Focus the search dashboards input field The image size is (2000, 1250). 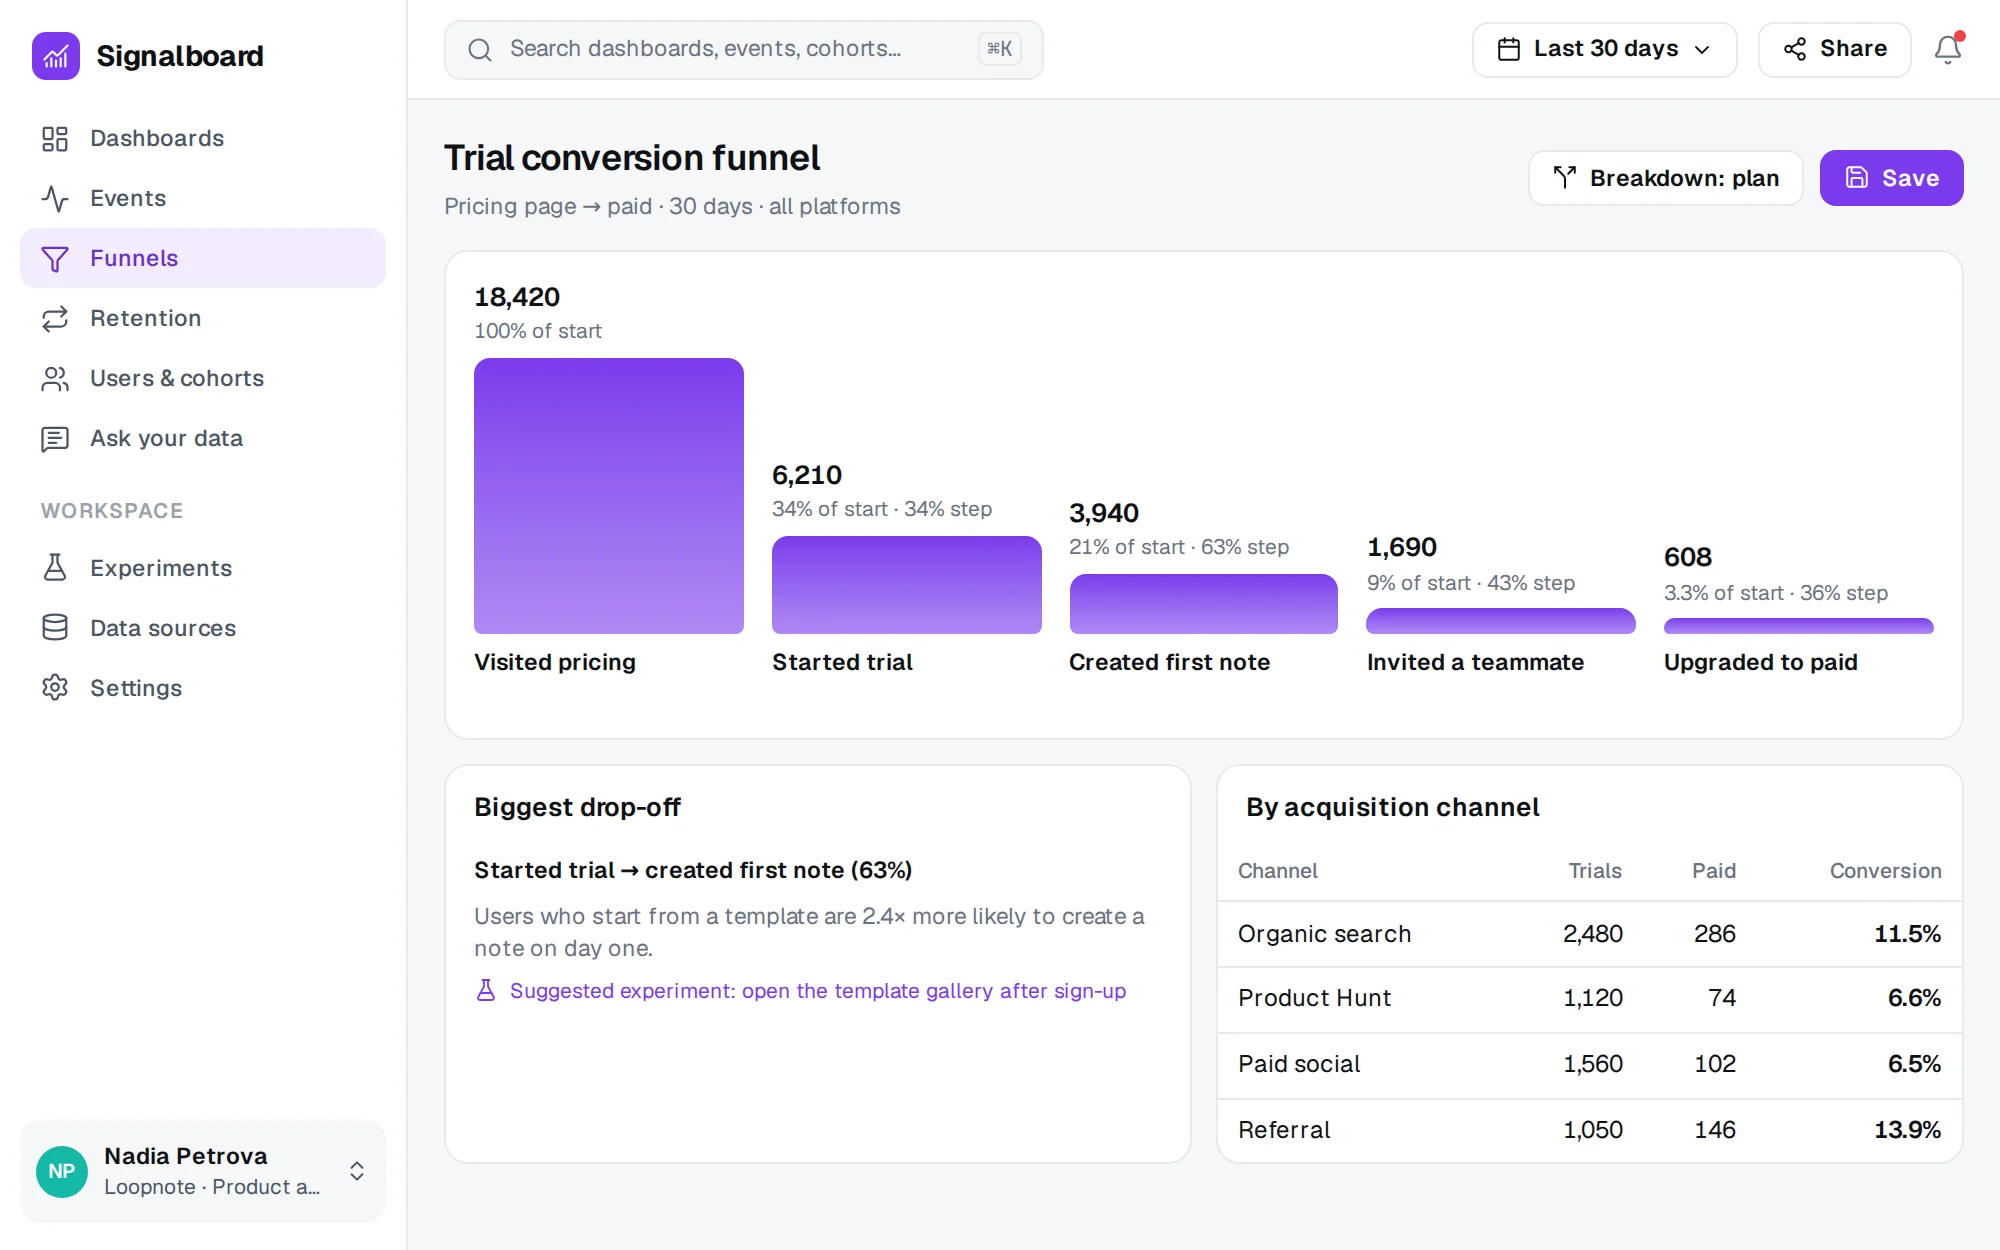tap(744, 50)
